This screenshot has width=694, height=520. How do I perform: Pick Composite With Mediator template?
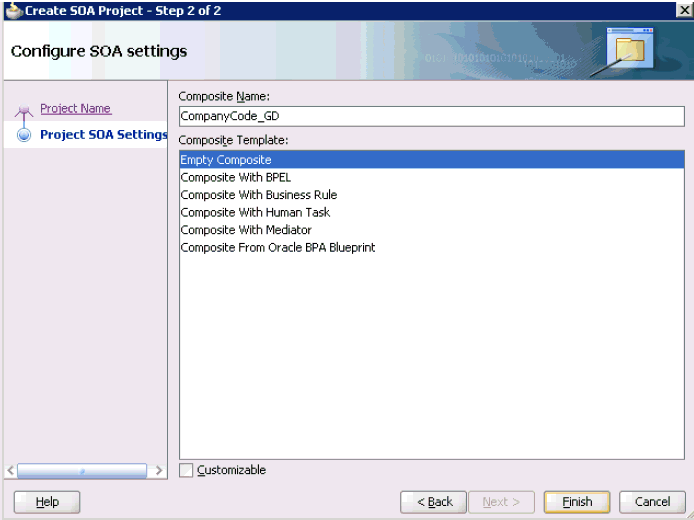432,230
